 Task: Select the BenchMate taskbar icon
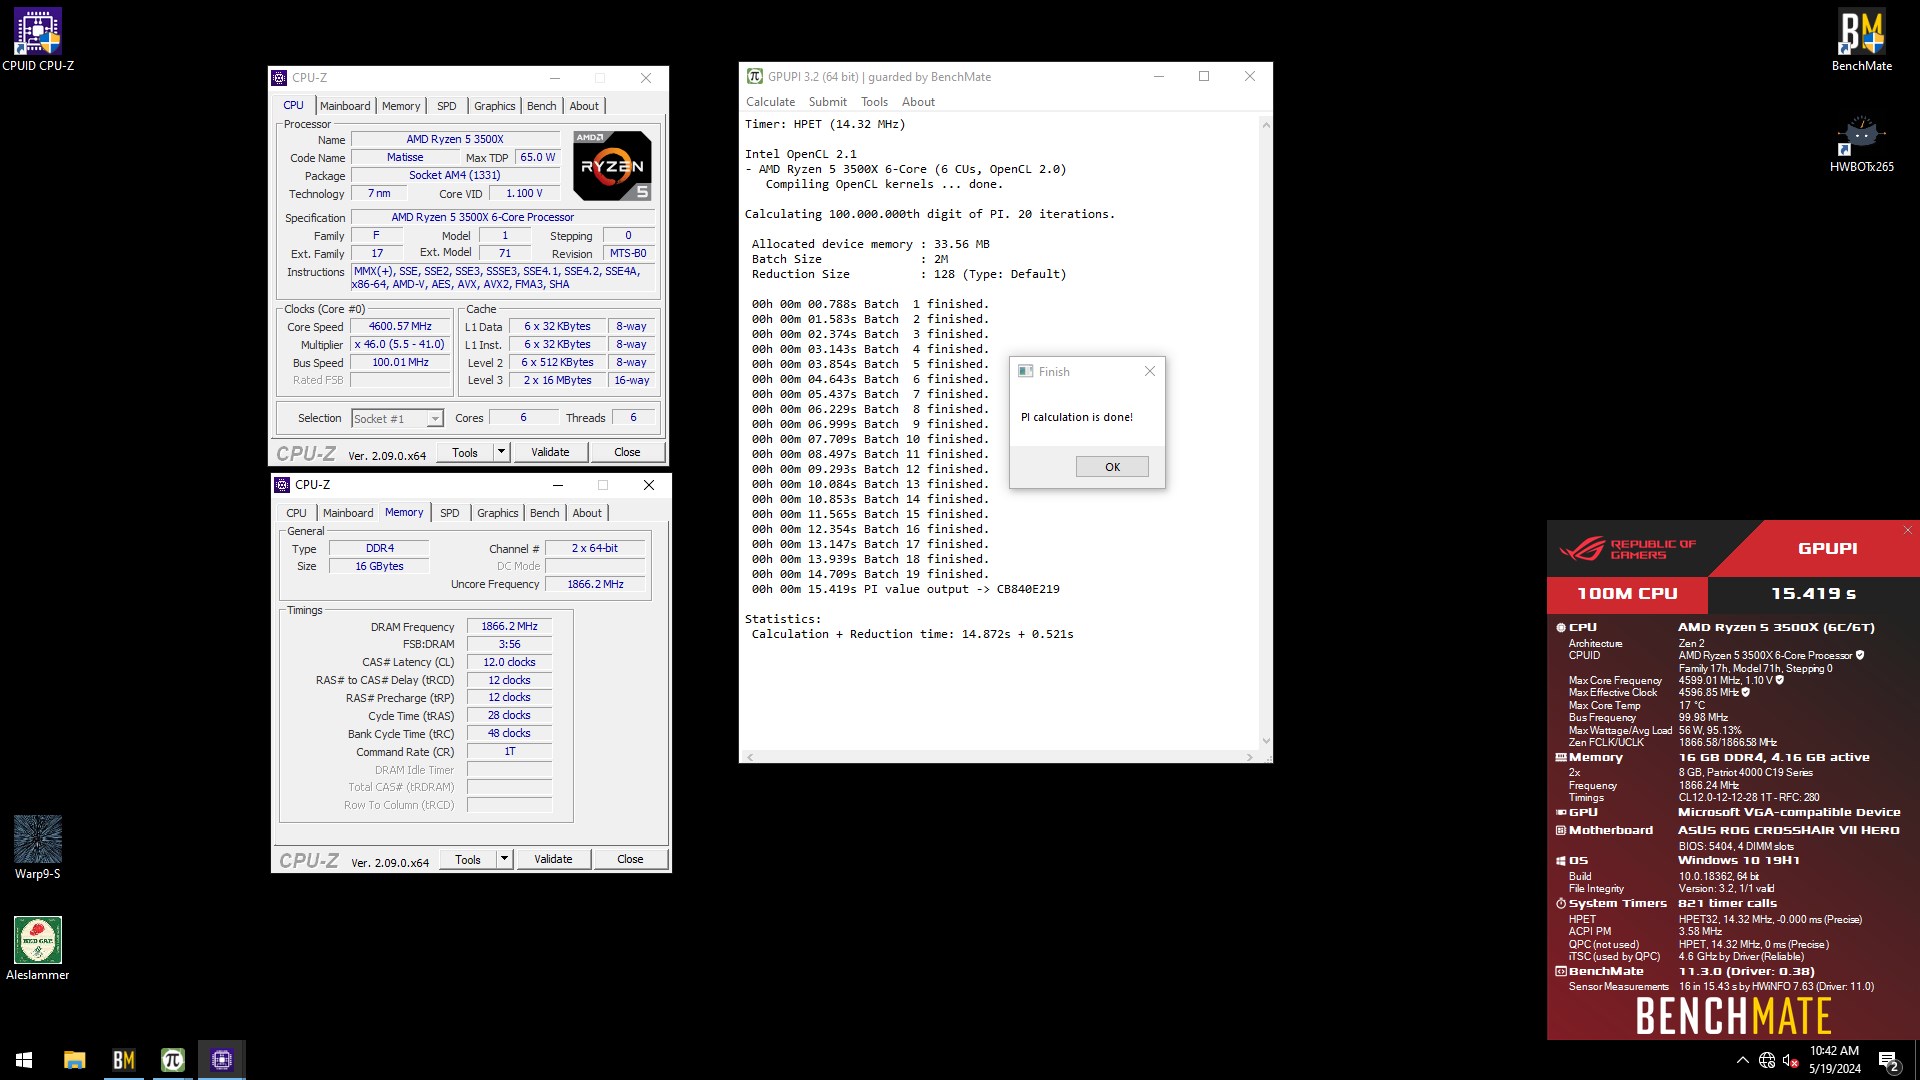tap(123, 1060)
